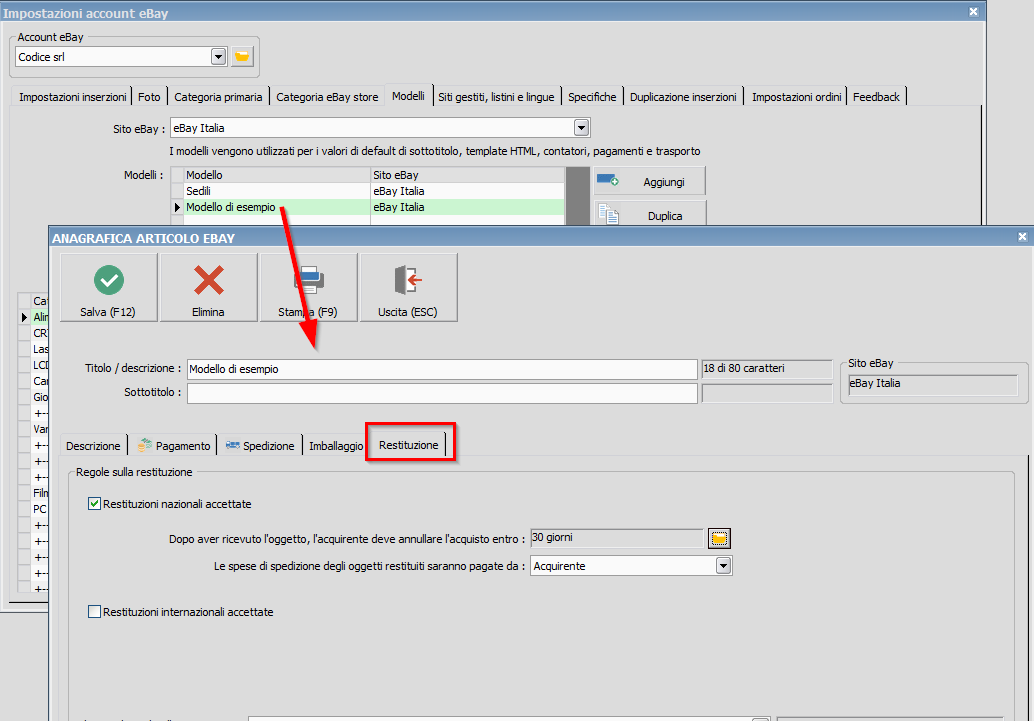
Task: Switch to Impostazioni inserzioni tab
Action: [73, 97]
